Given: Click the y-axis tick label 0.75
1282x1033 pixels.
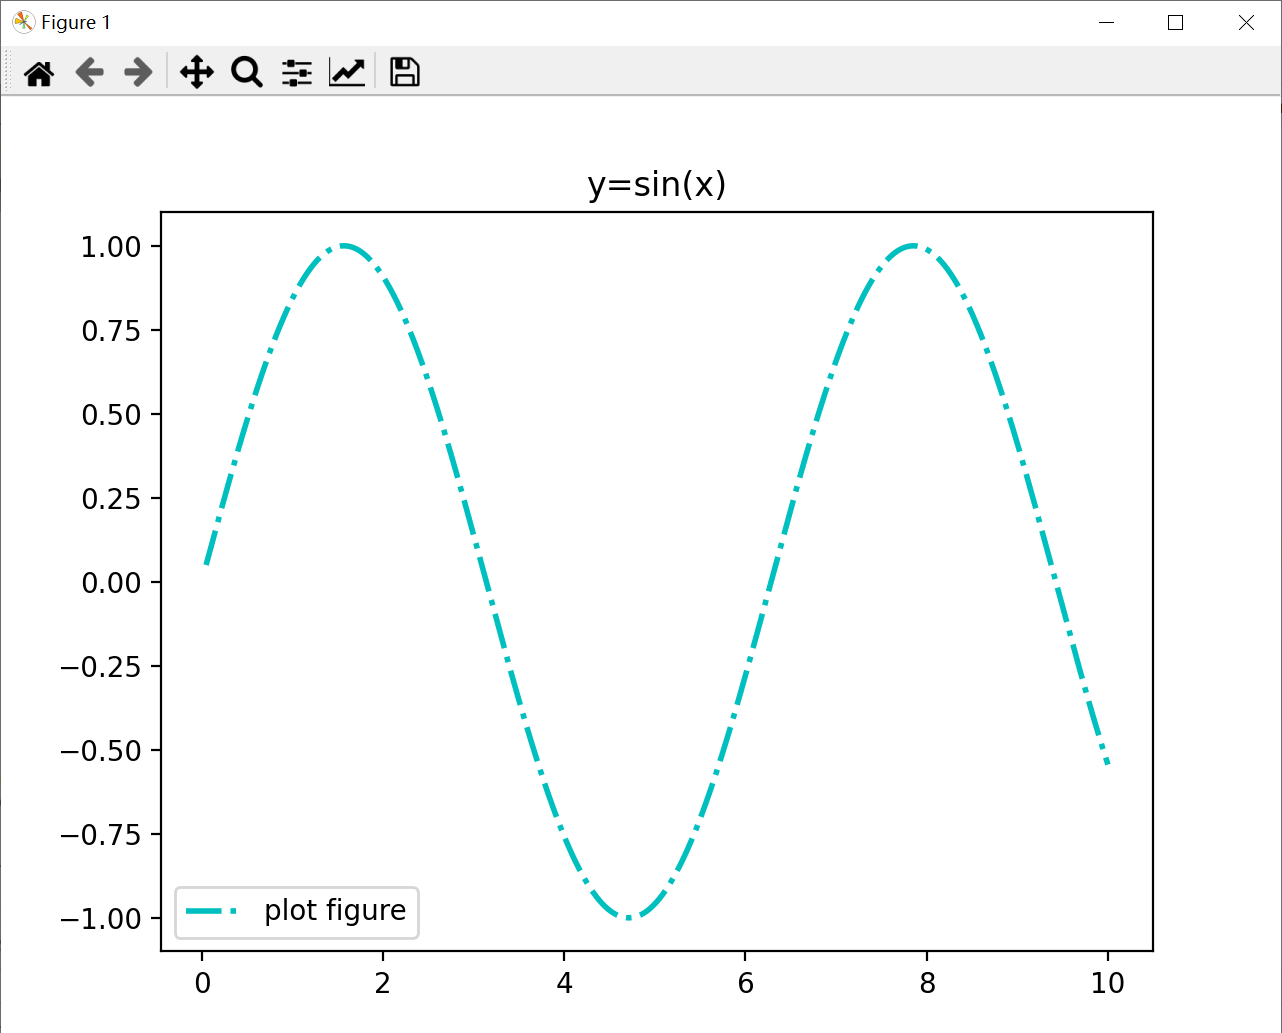Looking at the screenshot, I should coord(111,331).
